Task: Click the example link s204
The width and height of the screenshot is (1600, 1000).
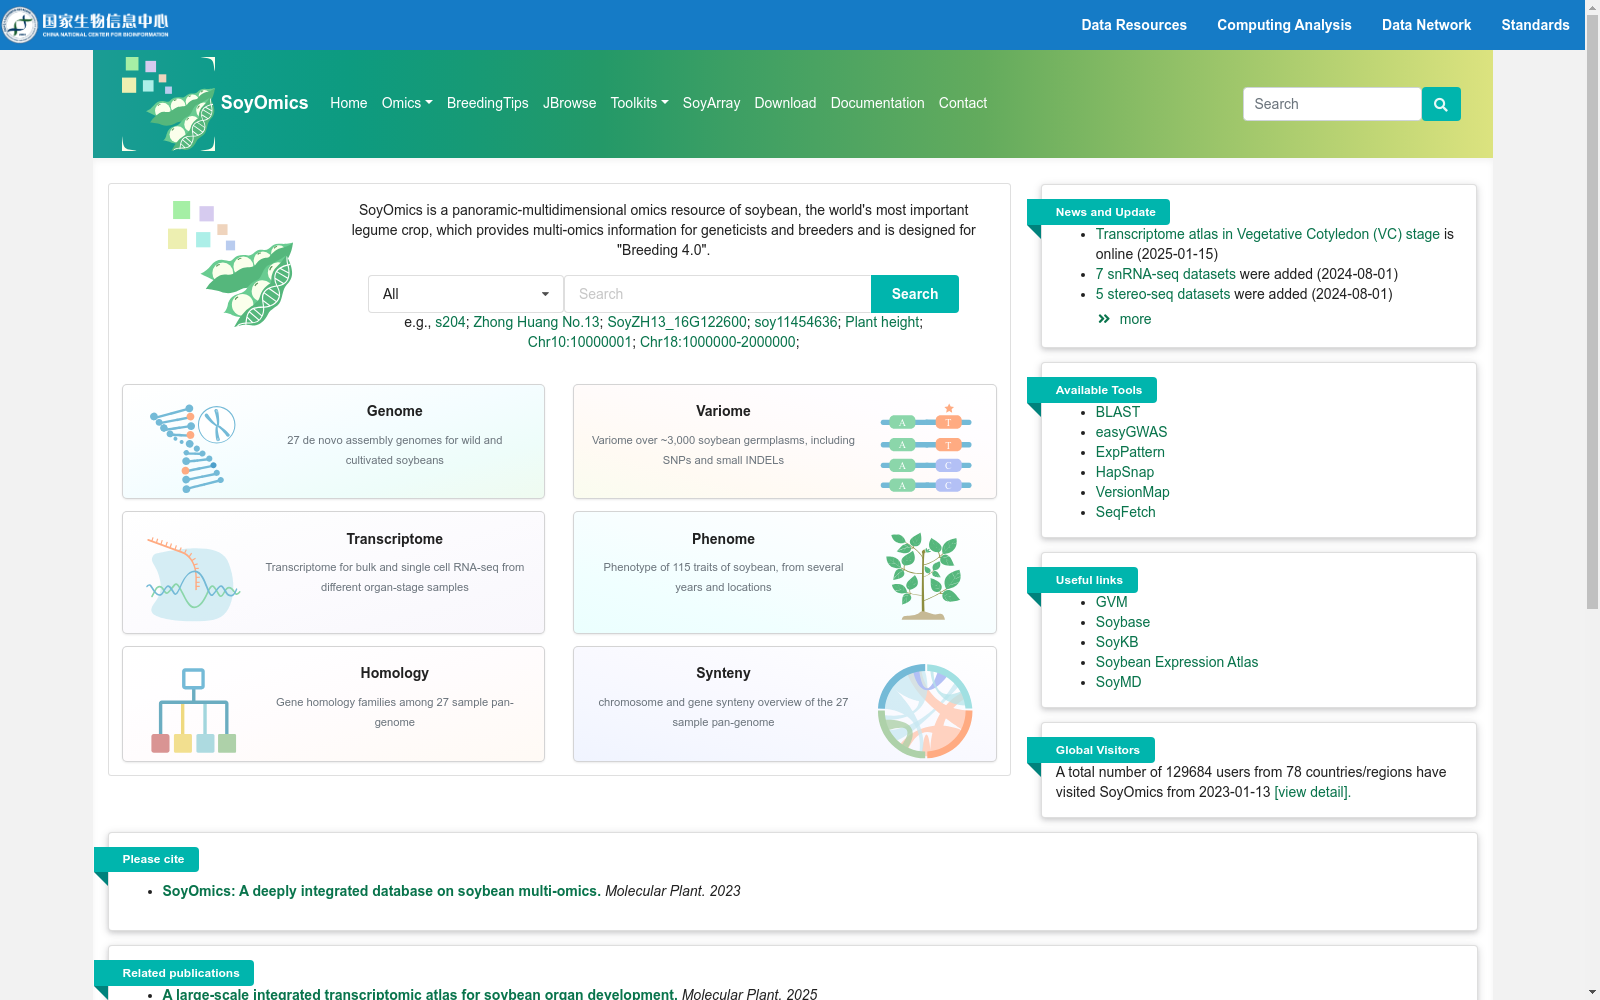Action: tap(450, 322)
